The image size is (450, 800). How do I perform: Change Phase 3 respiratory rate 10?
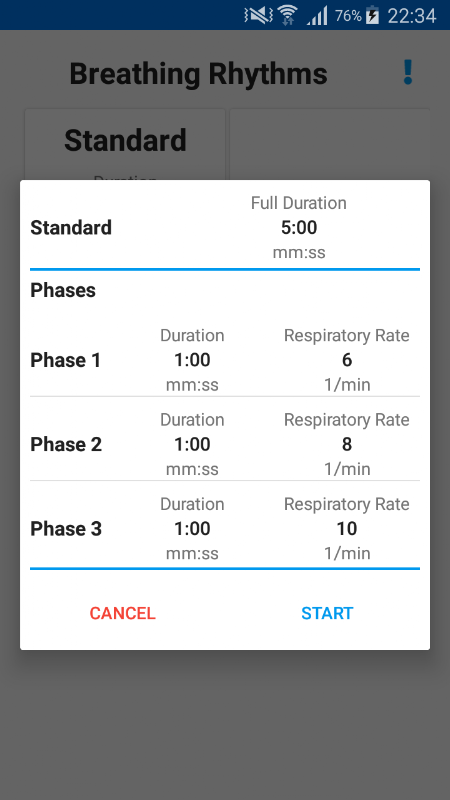point(347,529)
